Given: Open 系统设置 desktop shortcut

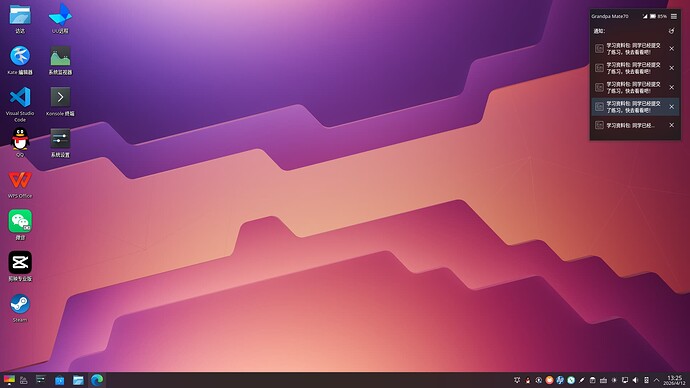Looking at the screenshot, I should tap(60, 143).
